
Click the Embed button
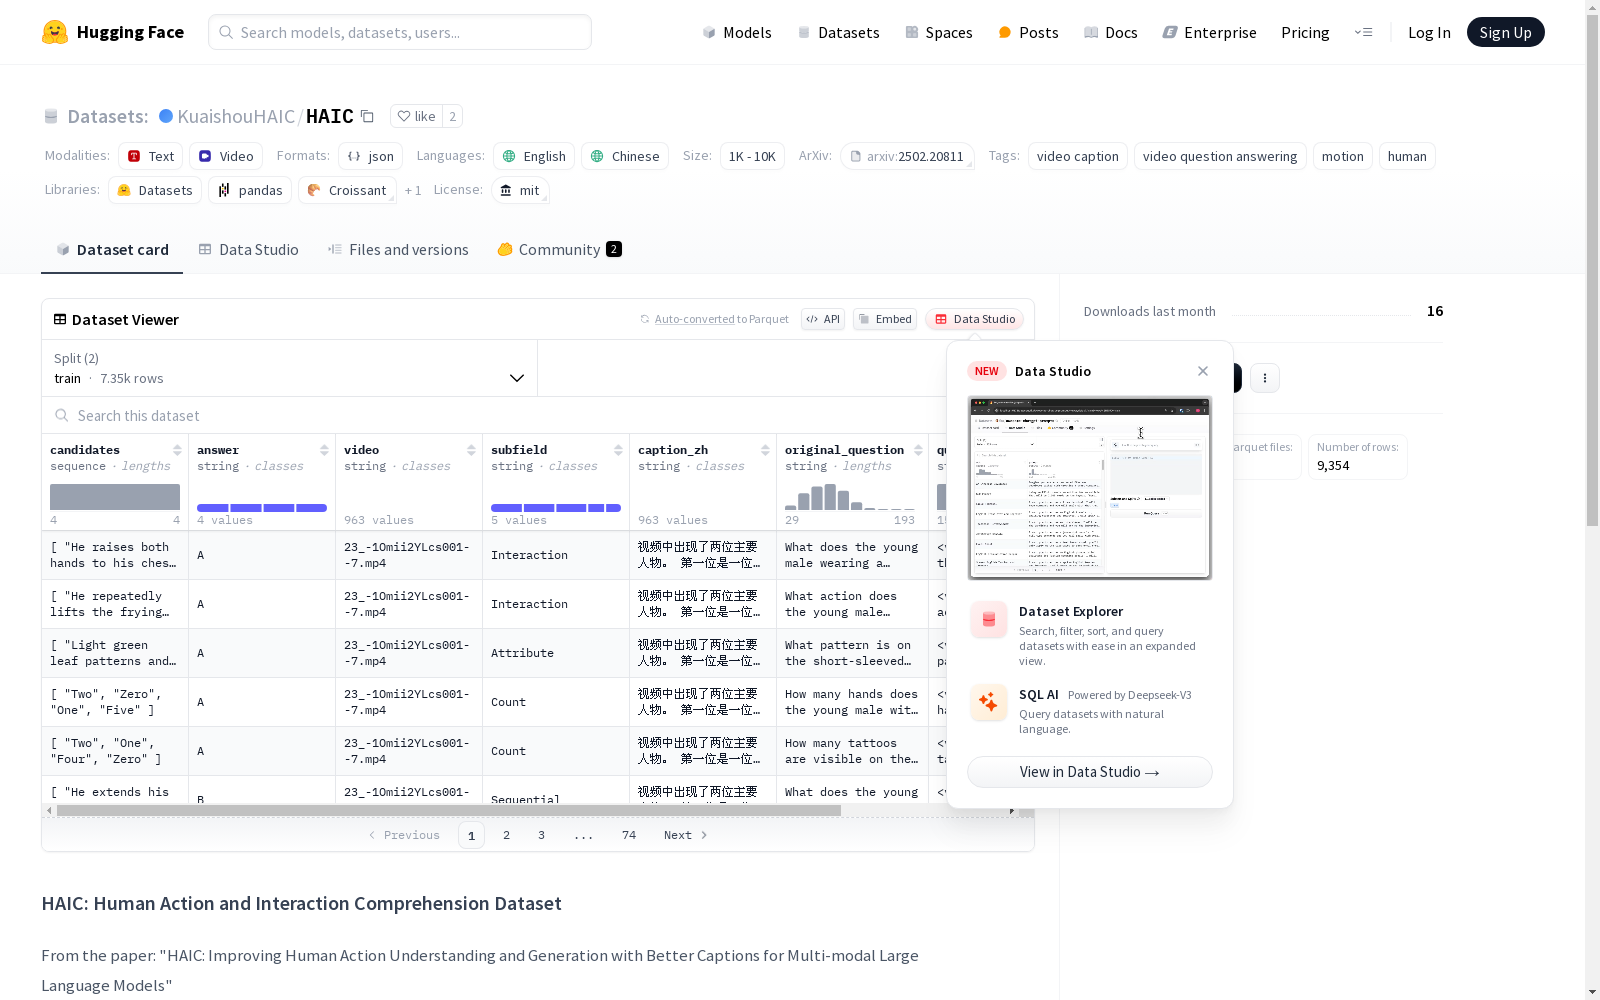(x=885, y=319)
